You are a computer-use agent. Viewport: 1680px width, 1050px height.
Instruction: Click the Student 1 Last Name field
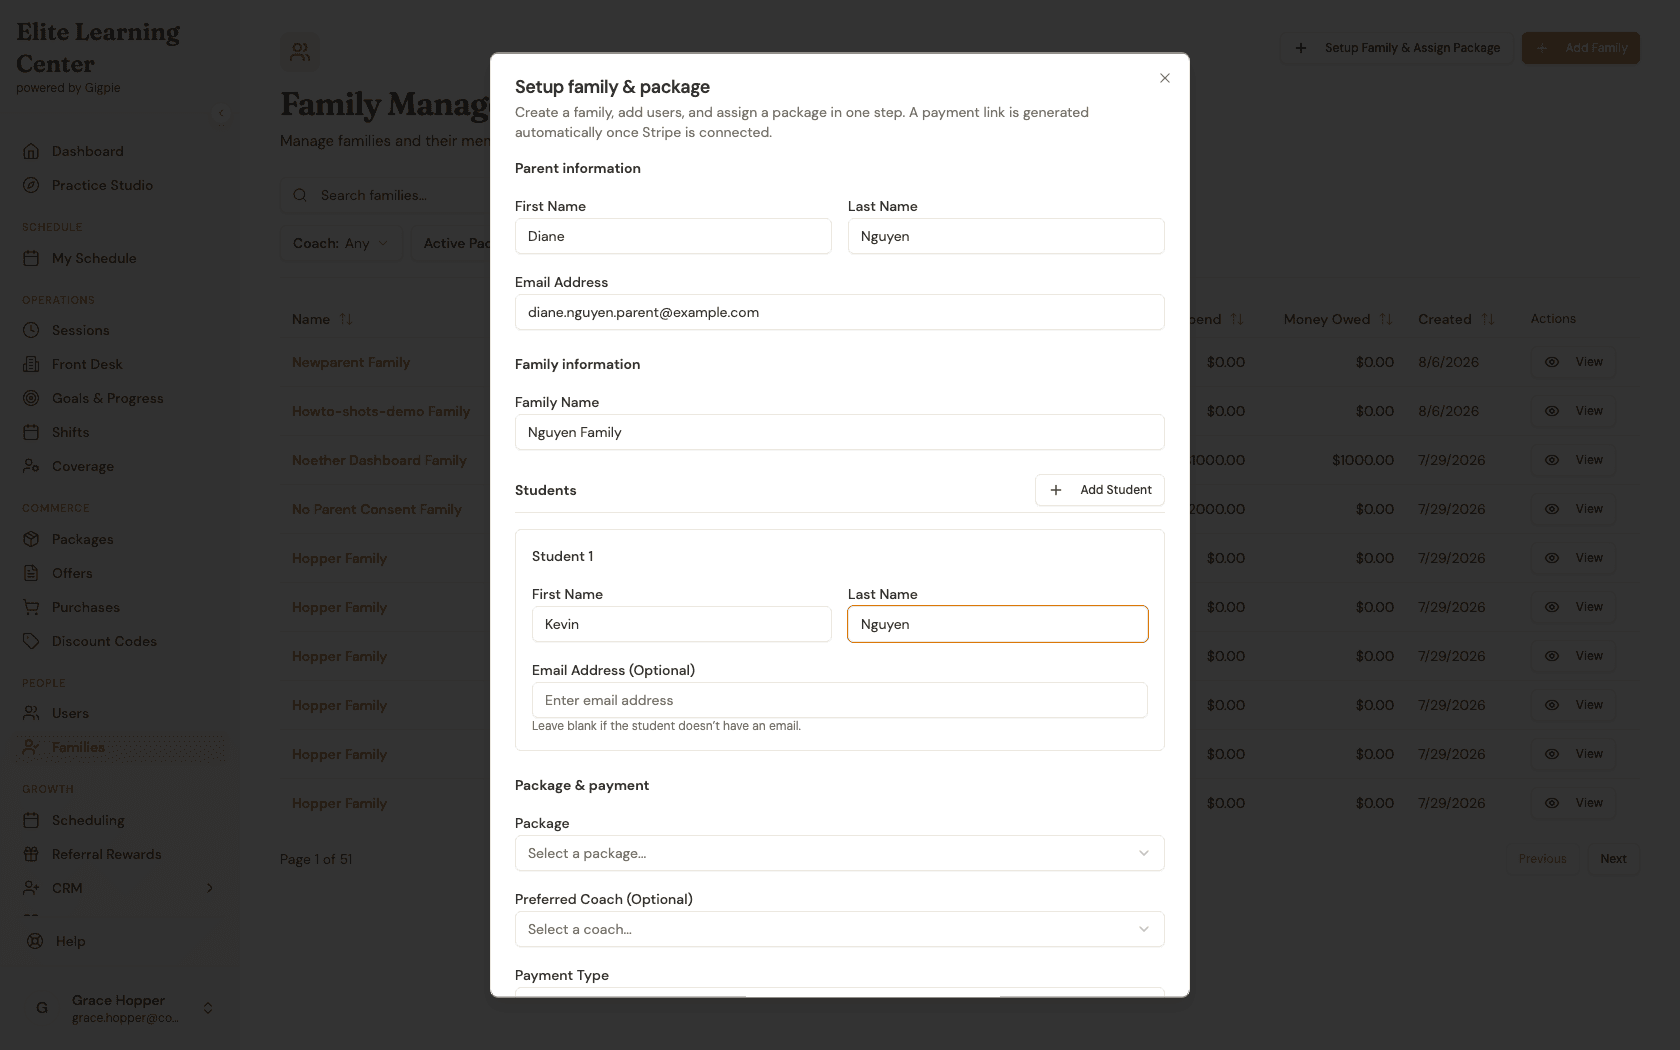(x=998, y=624)
